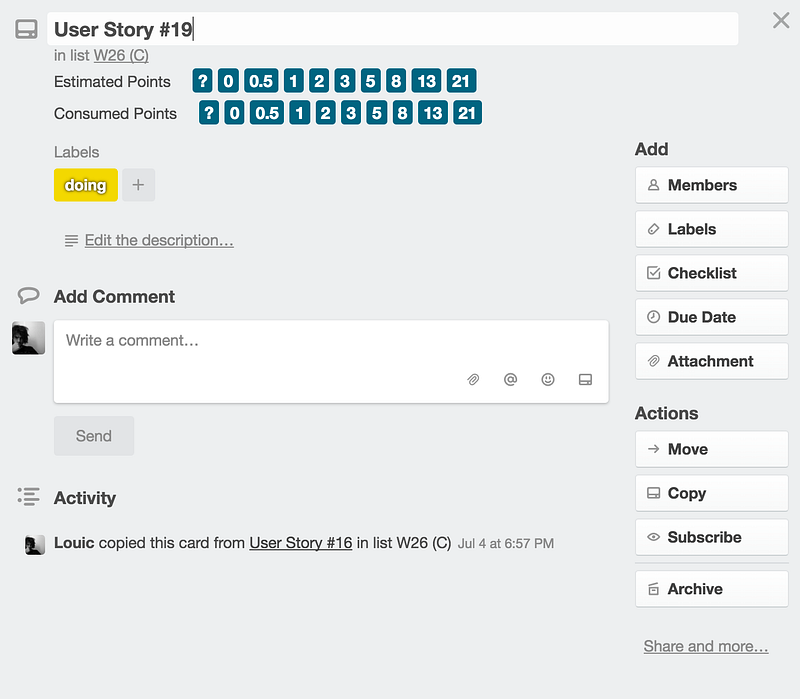The height and width of the screenshot is (699, 800).
Task: Open the User Story #16 link in Activity
Action: [x=301, y=543]
